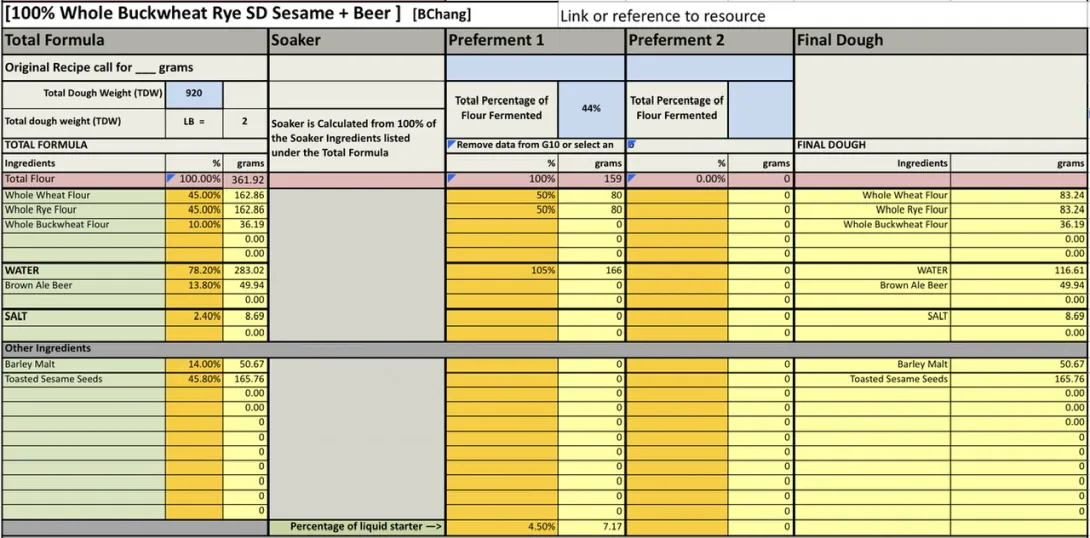This screenshot has width=1090, height=538.
Task: Select the Toasted Sesame Seeds 45.80% cell
Action: pyautogui.click(x=194, y=379)
